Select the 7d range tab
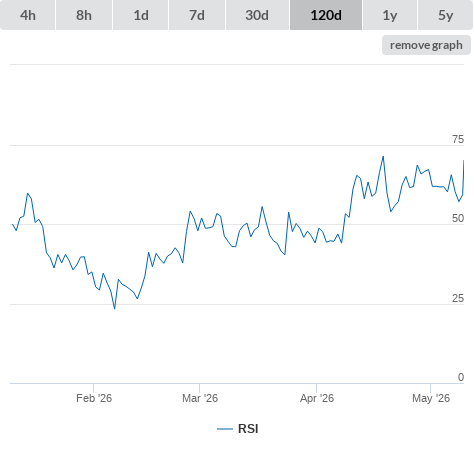The image size is (474, 455). 197,15
